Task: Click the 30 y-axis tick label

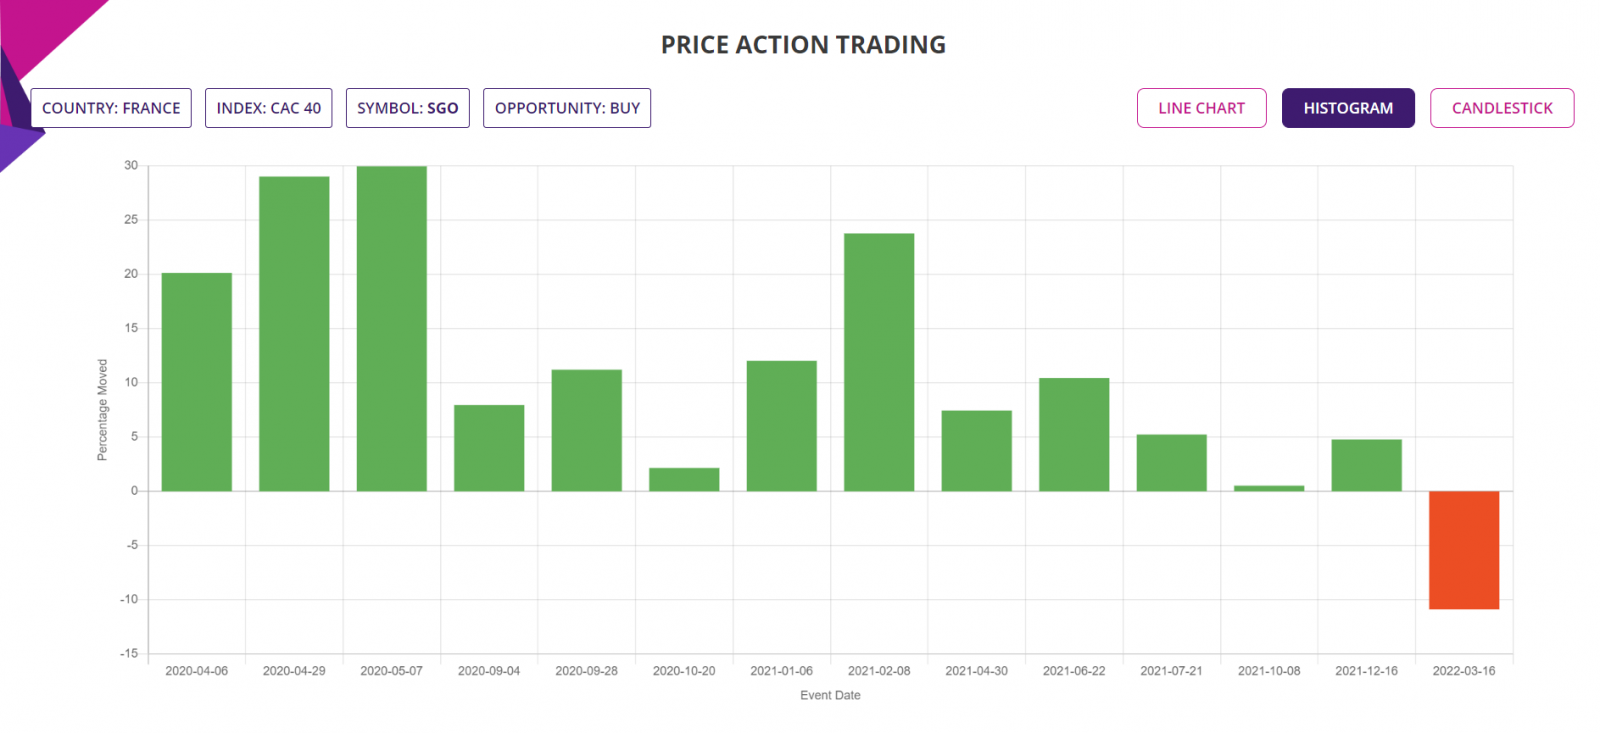Action: [131, 166]
